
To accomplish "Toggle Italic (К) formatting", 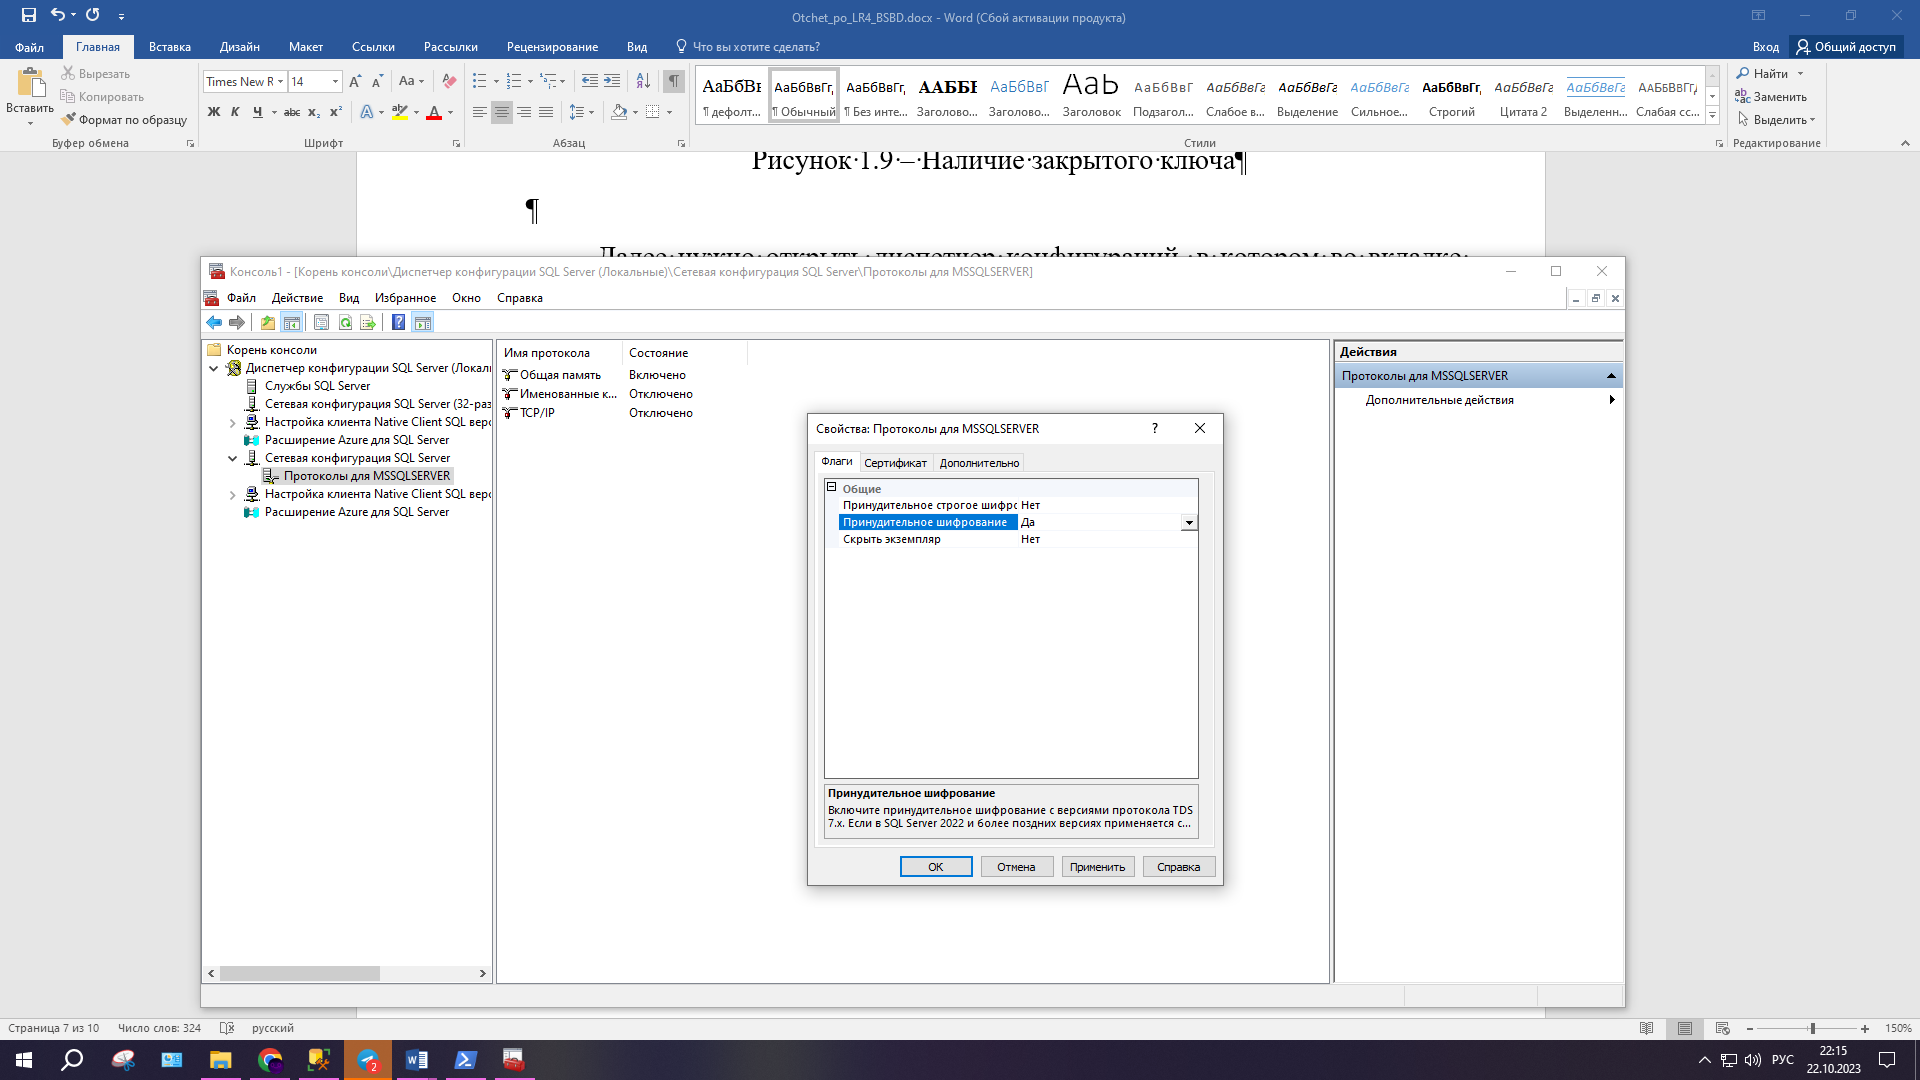I will [235, 112].
